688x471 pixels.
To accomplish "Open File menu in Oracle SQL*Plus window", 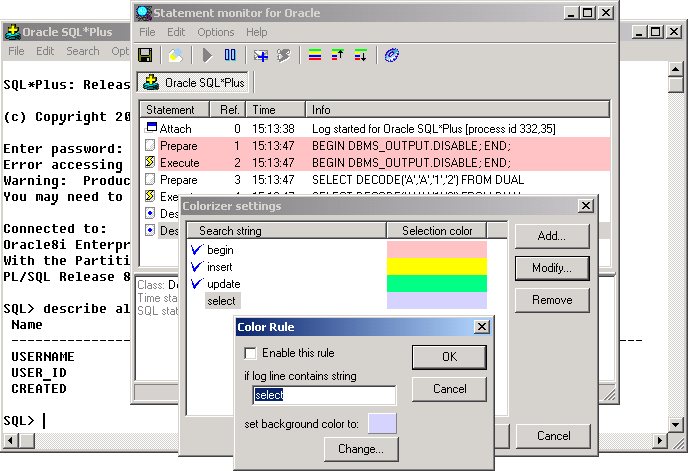I will pos(17,51).
